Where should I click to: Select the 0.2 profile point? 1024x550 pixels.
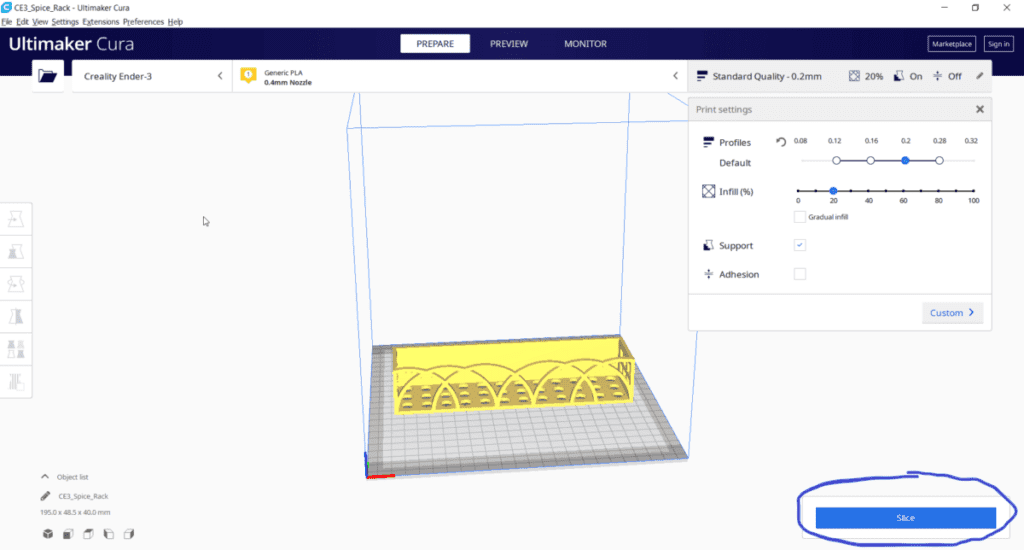(x=905, y=160)
